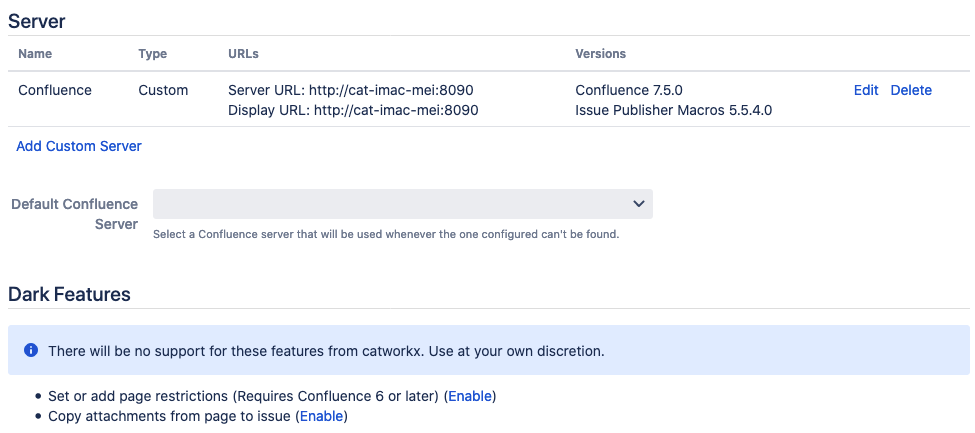Click the Type column header
Screen dimensions: 975x433
(153, 54)
